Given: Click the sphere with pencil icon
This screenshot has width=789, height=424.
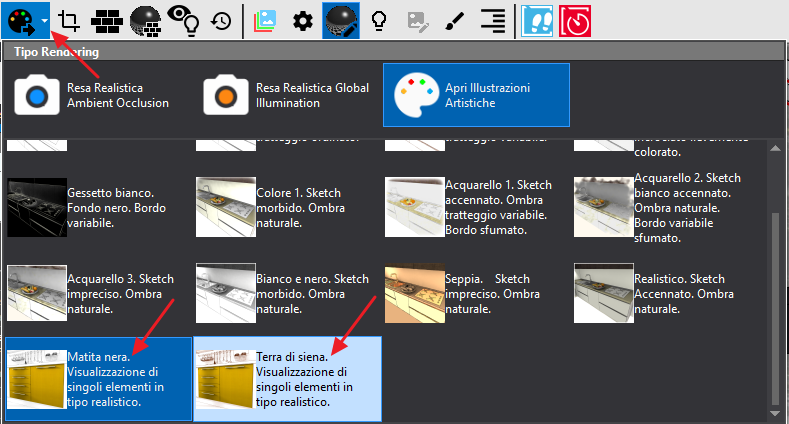Looking at the screenshot, I should coord(341,20).
